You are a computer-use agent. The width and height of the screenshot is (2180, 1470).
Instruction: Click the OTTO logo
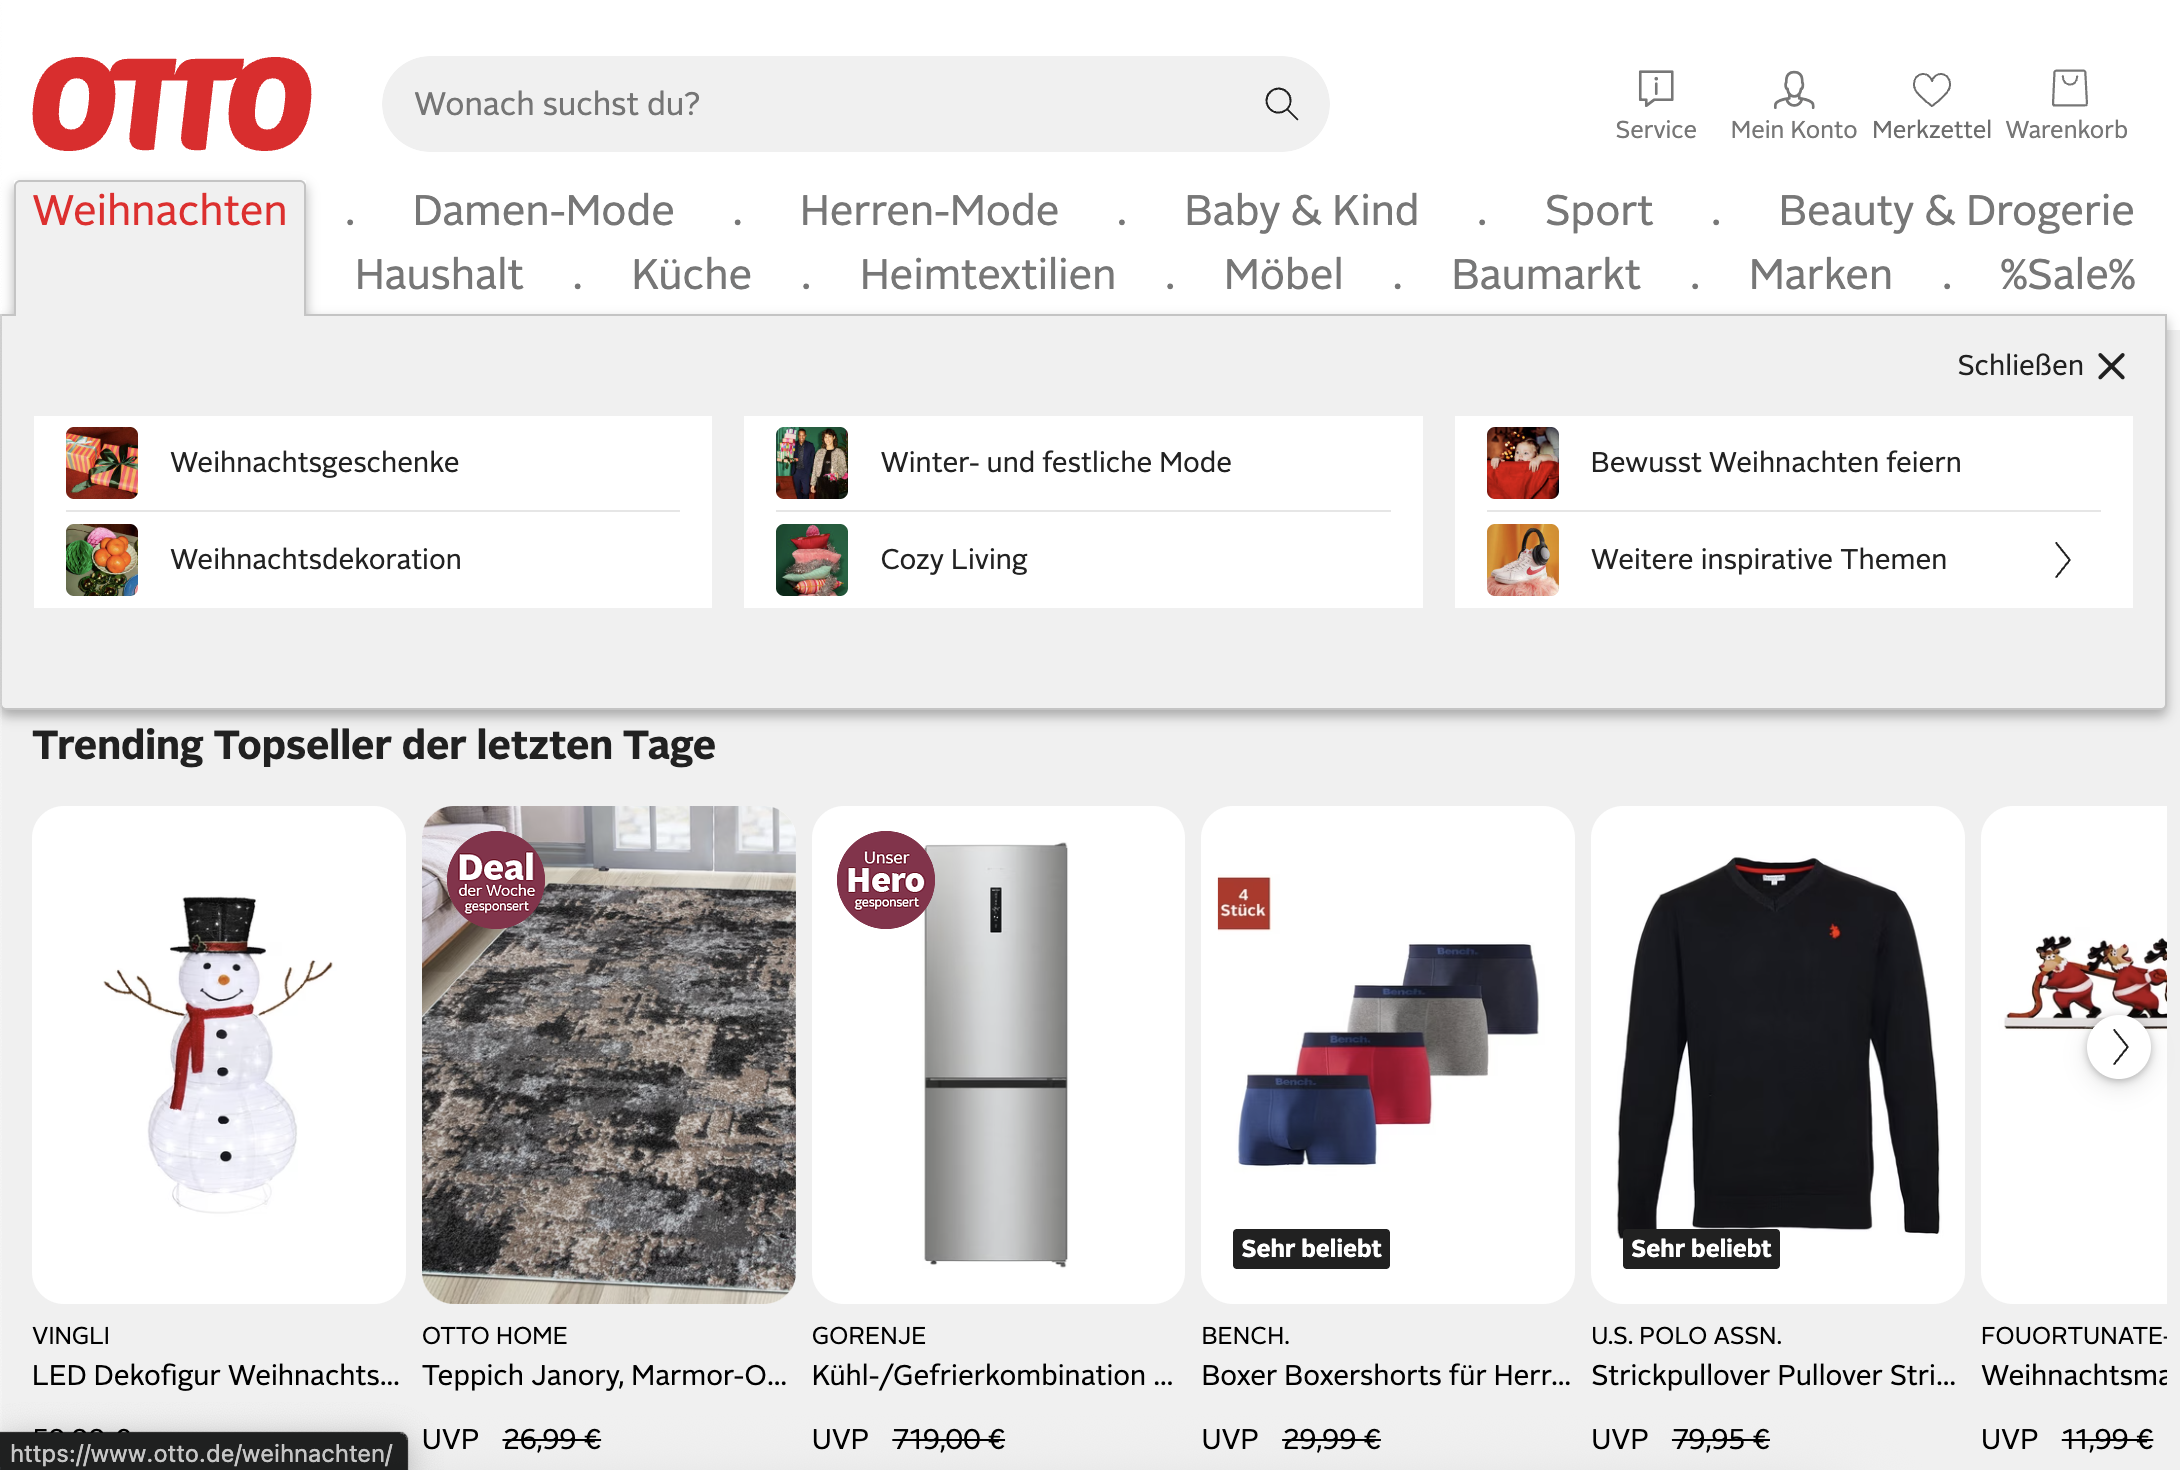coord(172,104)
